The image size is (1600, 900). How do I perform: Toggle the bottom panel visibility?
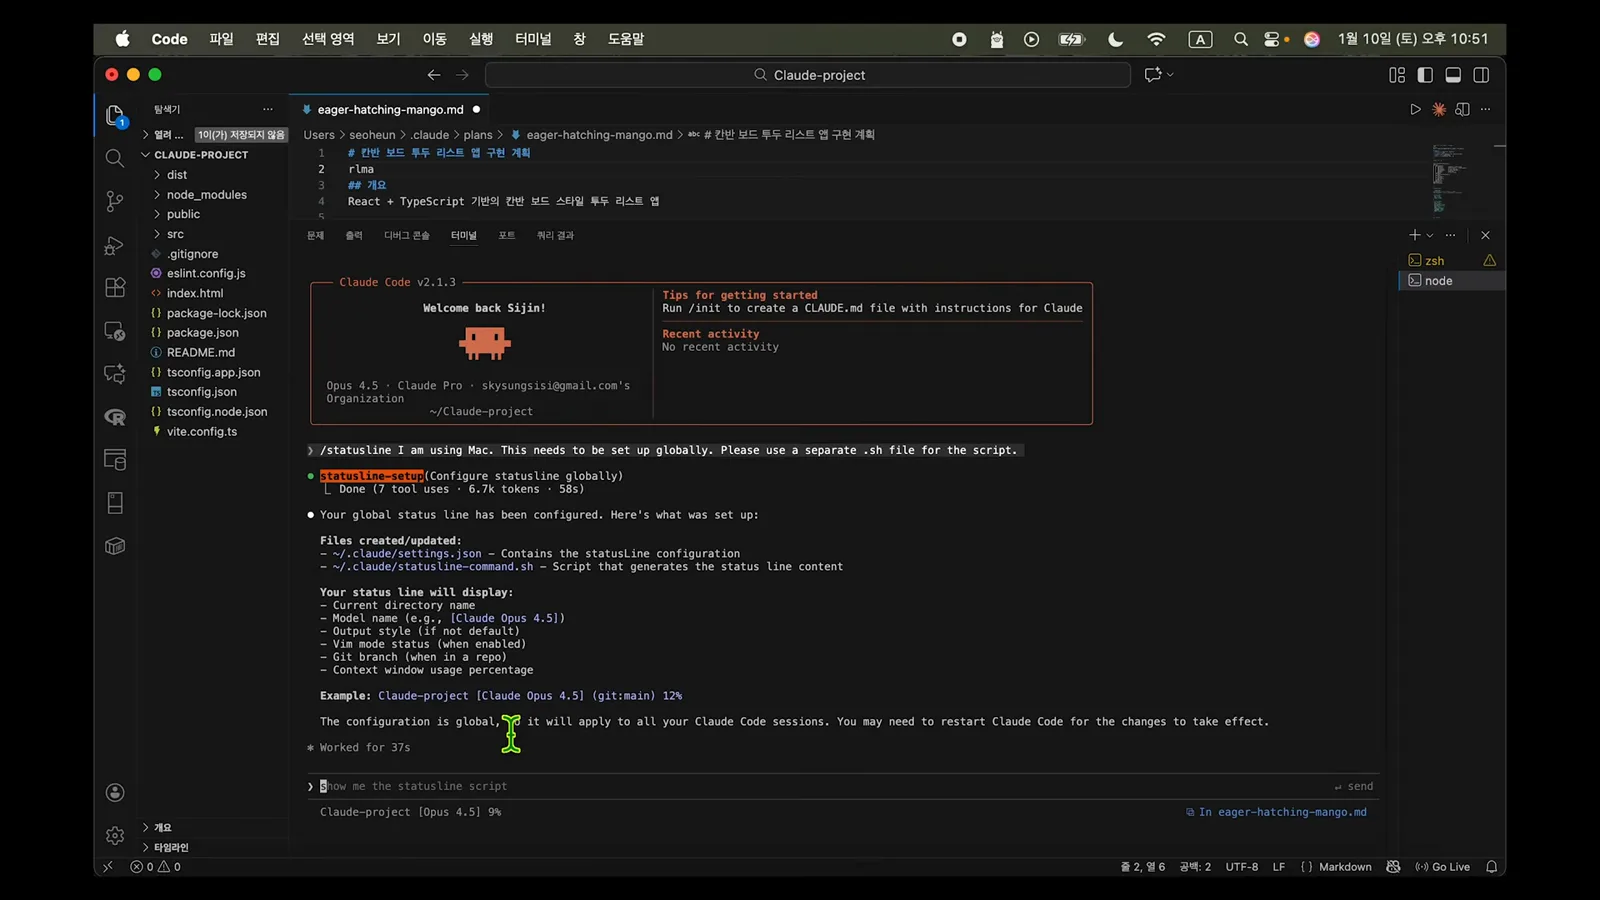[1453, 75]
